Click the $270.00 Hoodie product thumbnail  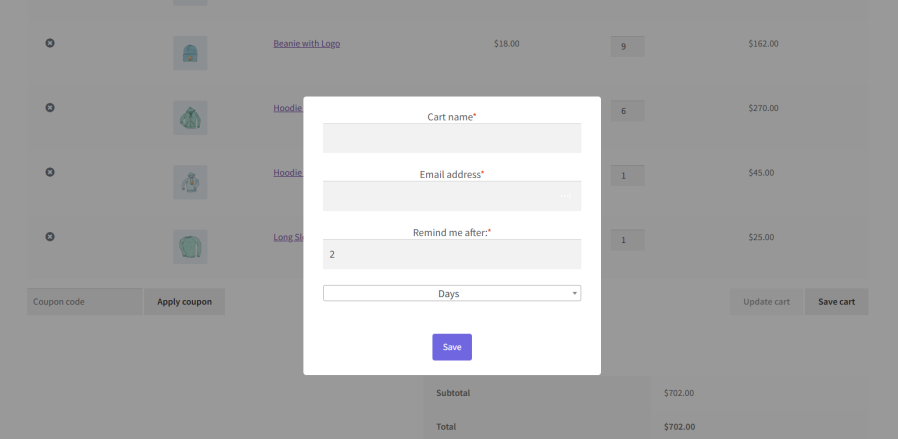pyautogui.click(x=190, y=118)
